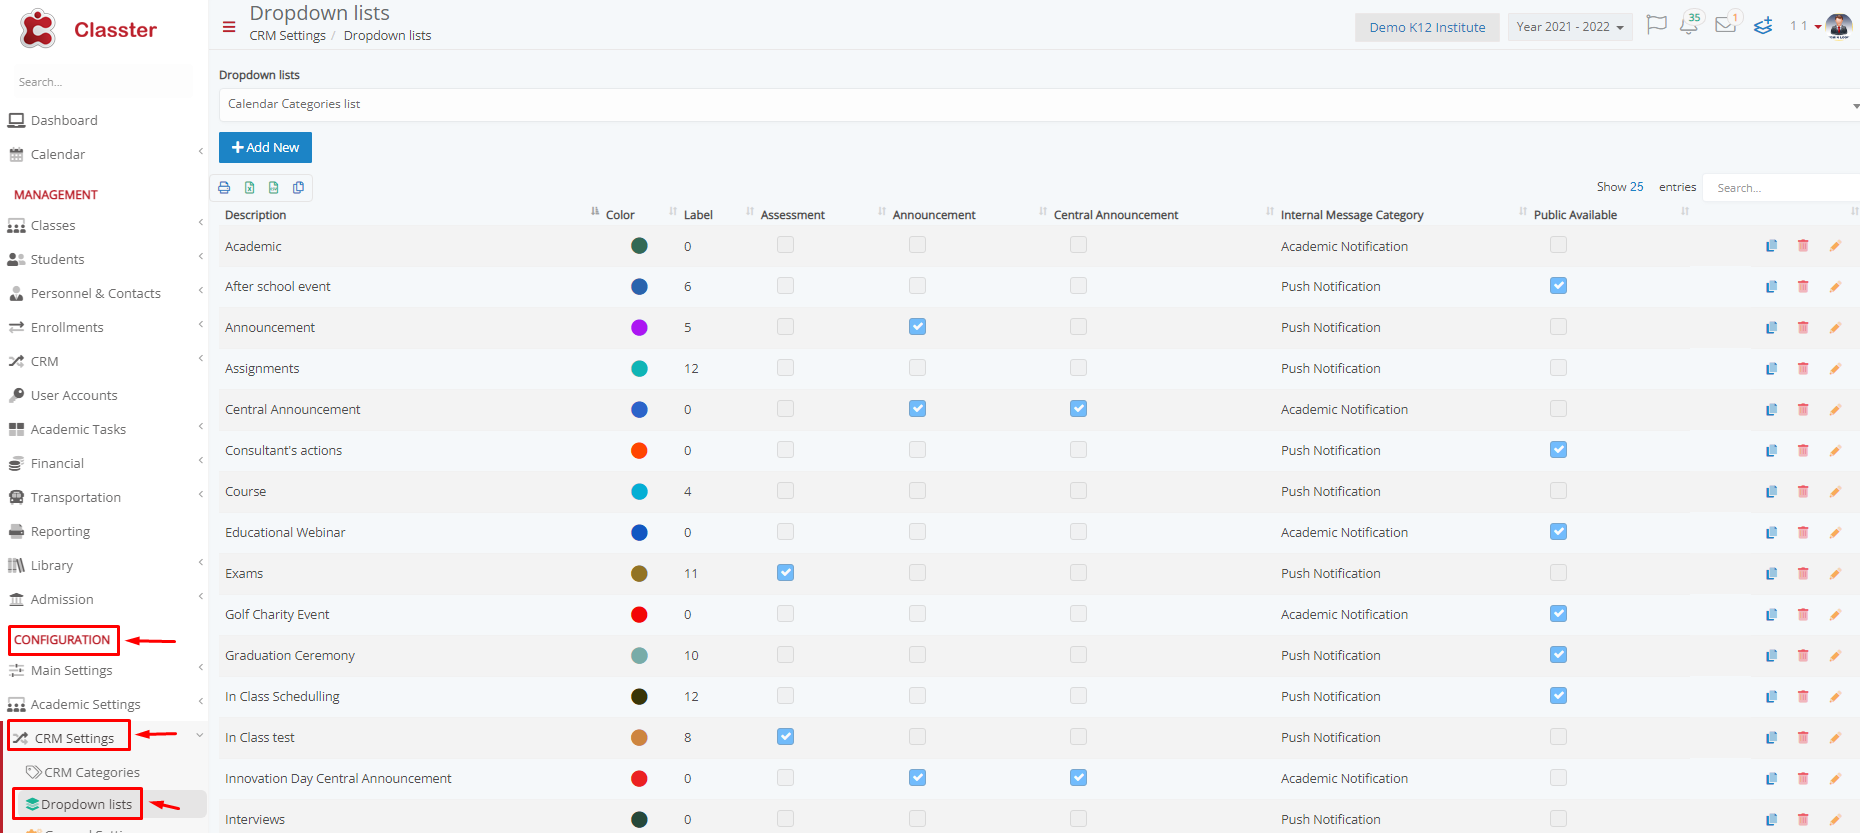Click copy icon for Assignments row
Image resolution: width=1860 pixels, height=833 pixels.
tap(1771, 369)
